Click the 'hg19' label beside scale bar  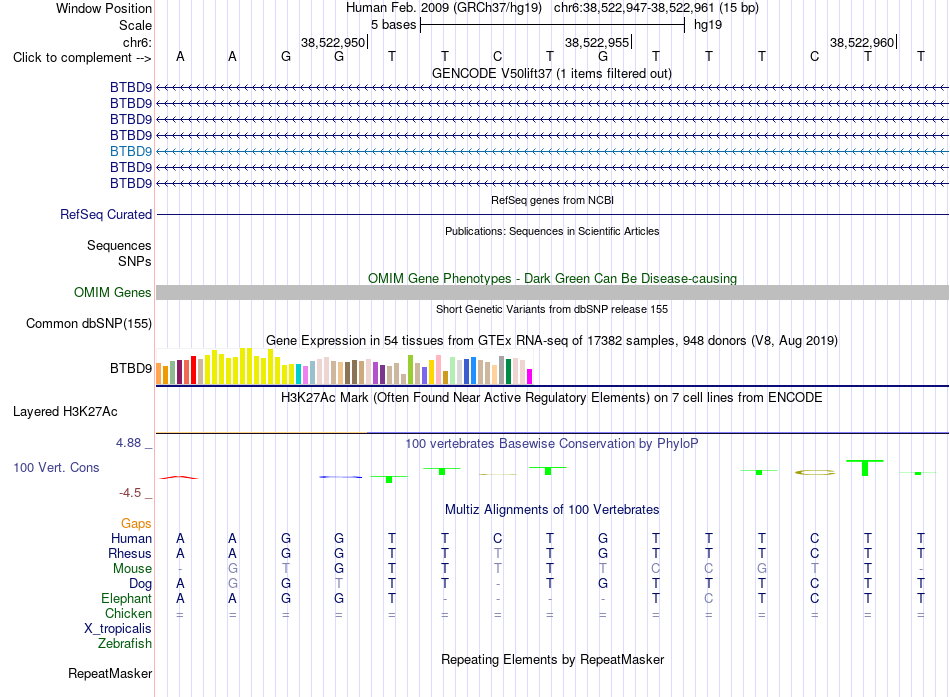[708, 25]
